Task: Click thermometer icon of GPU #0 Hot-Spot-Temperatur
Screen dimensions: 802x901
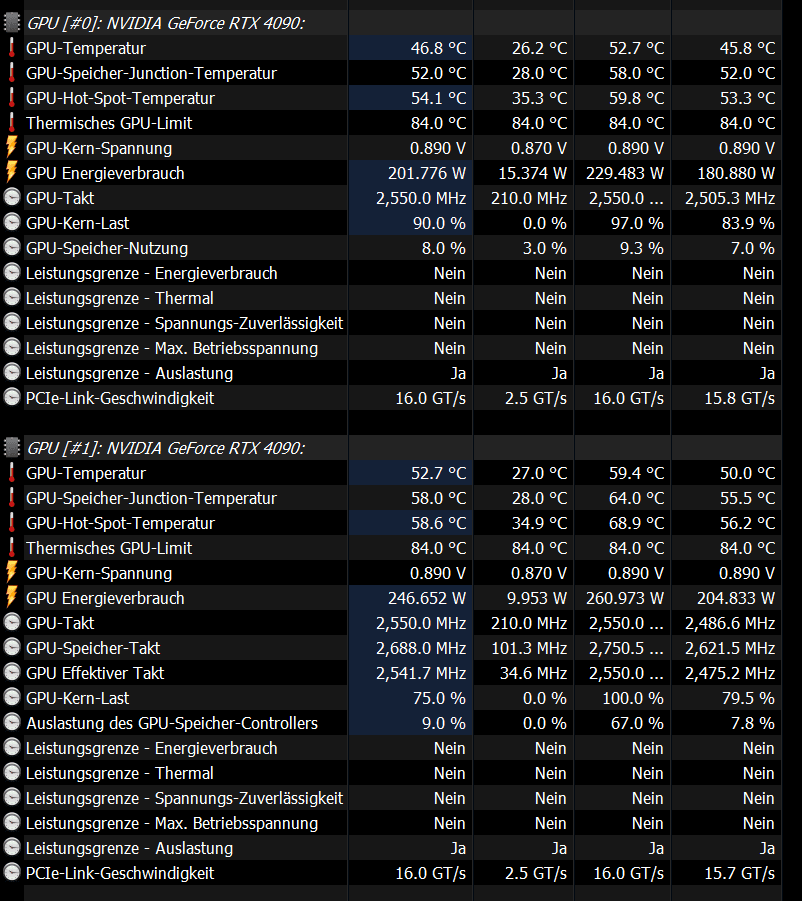Action: point(11,98)
